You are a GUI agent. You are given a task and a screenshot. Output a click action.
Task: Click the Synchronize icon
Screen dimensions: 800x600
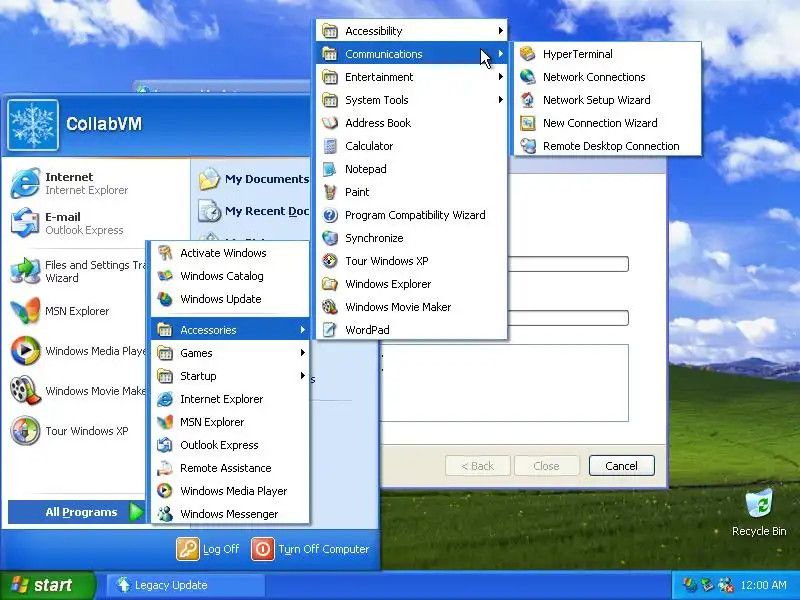[x=330, y=238]
